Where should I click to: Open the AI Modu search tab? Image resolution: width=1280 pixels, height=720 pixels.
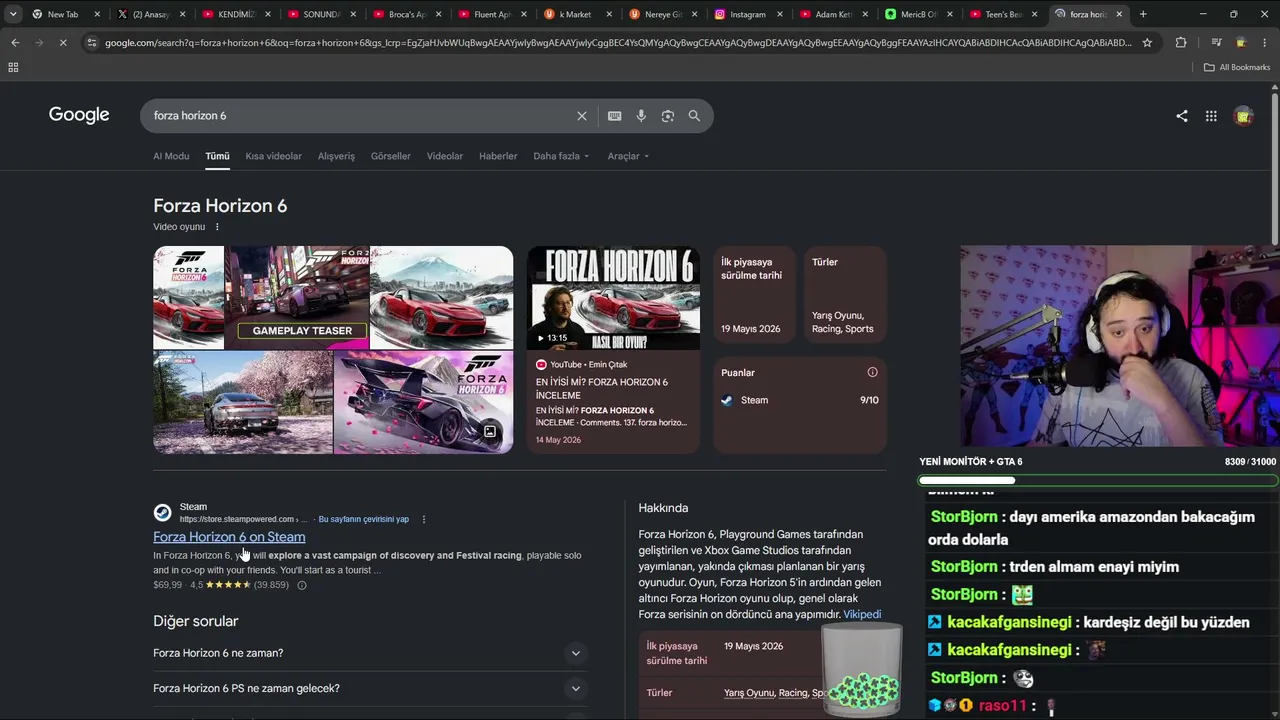click(171, 156)
